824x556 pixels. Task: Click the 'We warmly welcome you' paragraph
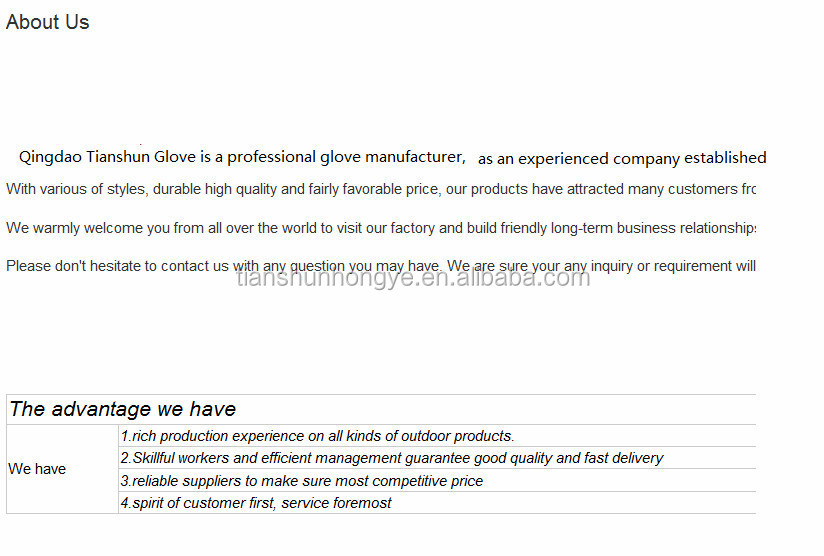tap(381, 228)
